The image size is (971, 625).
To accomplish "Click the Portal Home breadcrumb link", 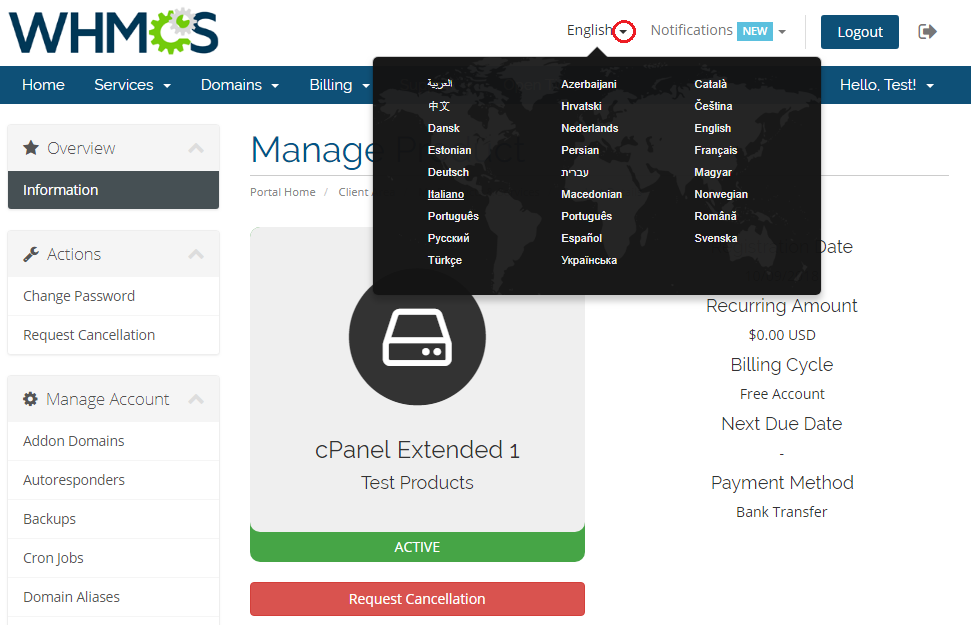I will 283,192.
